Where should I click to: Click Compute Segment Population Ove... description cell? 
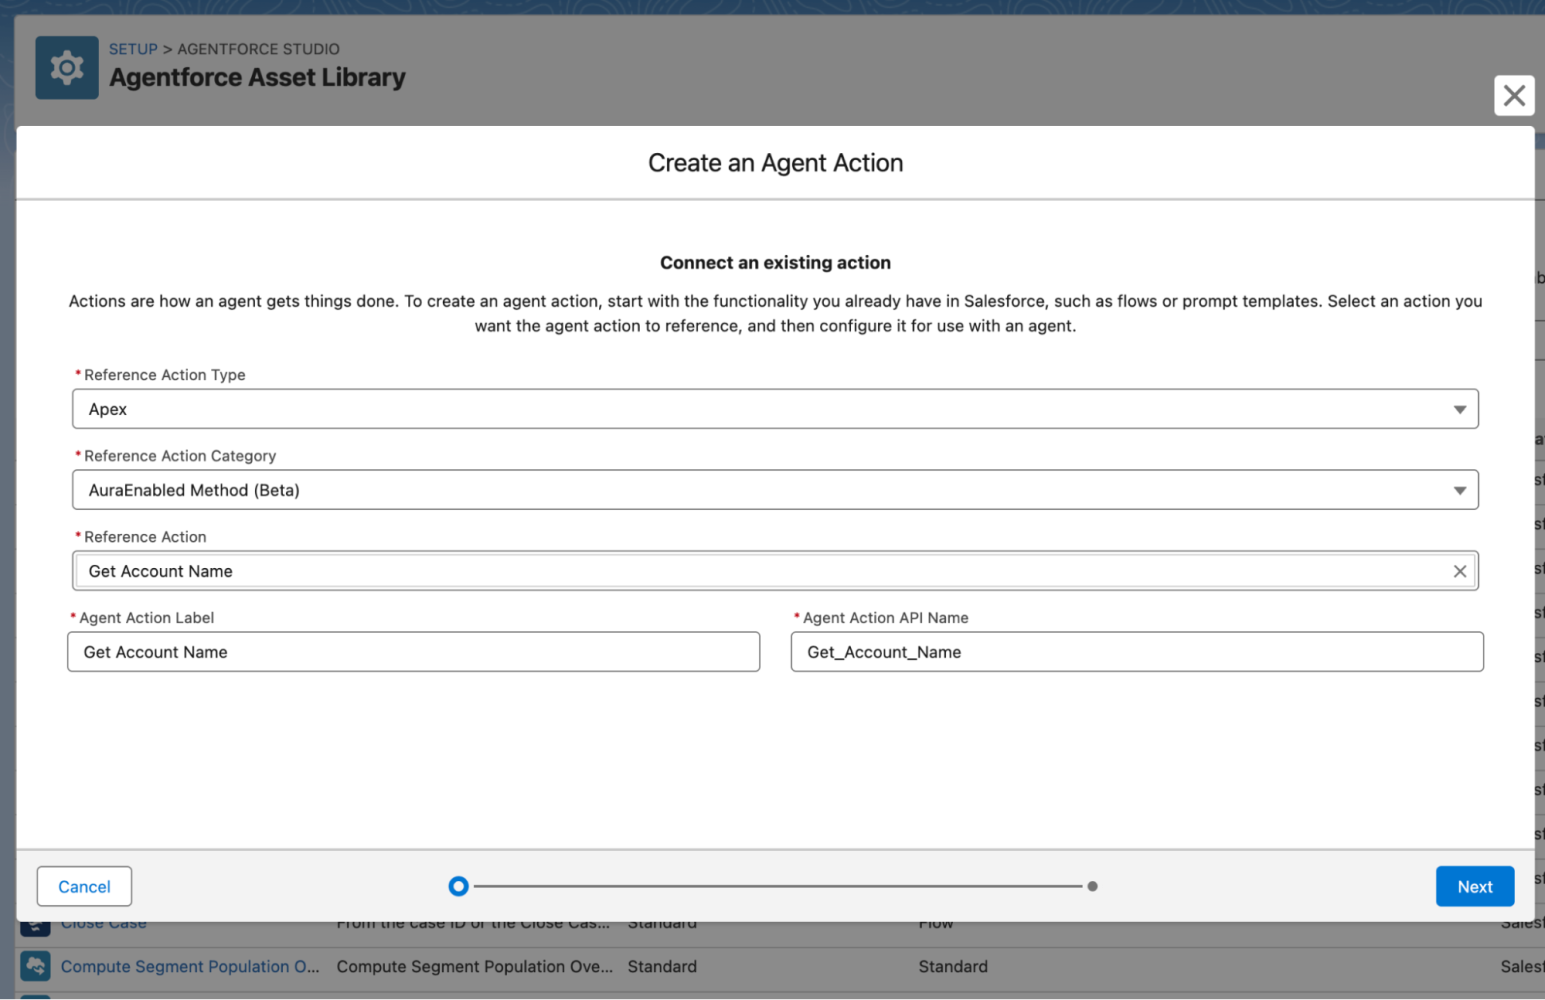point(475,967)
